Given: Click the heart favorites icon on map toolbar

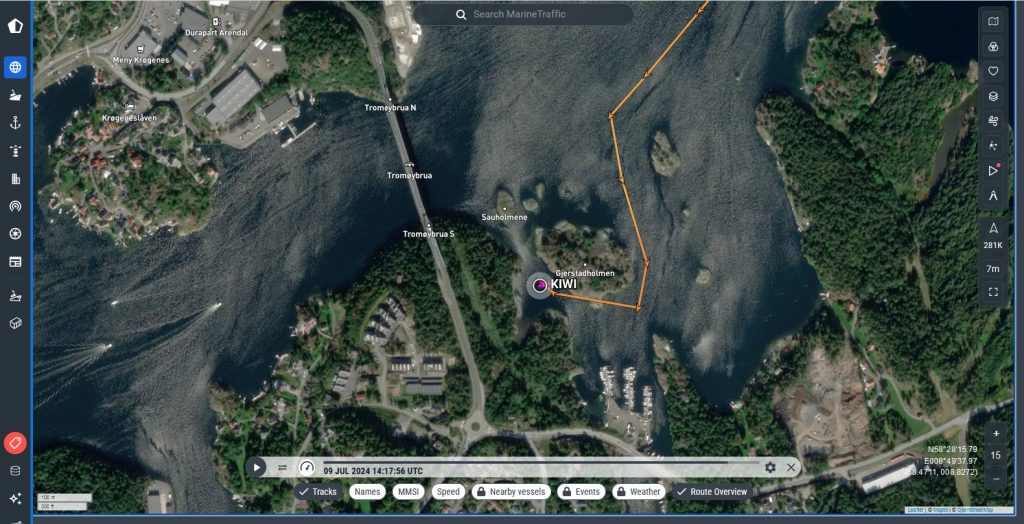Looking at the screenshot, I should point(993,71).
